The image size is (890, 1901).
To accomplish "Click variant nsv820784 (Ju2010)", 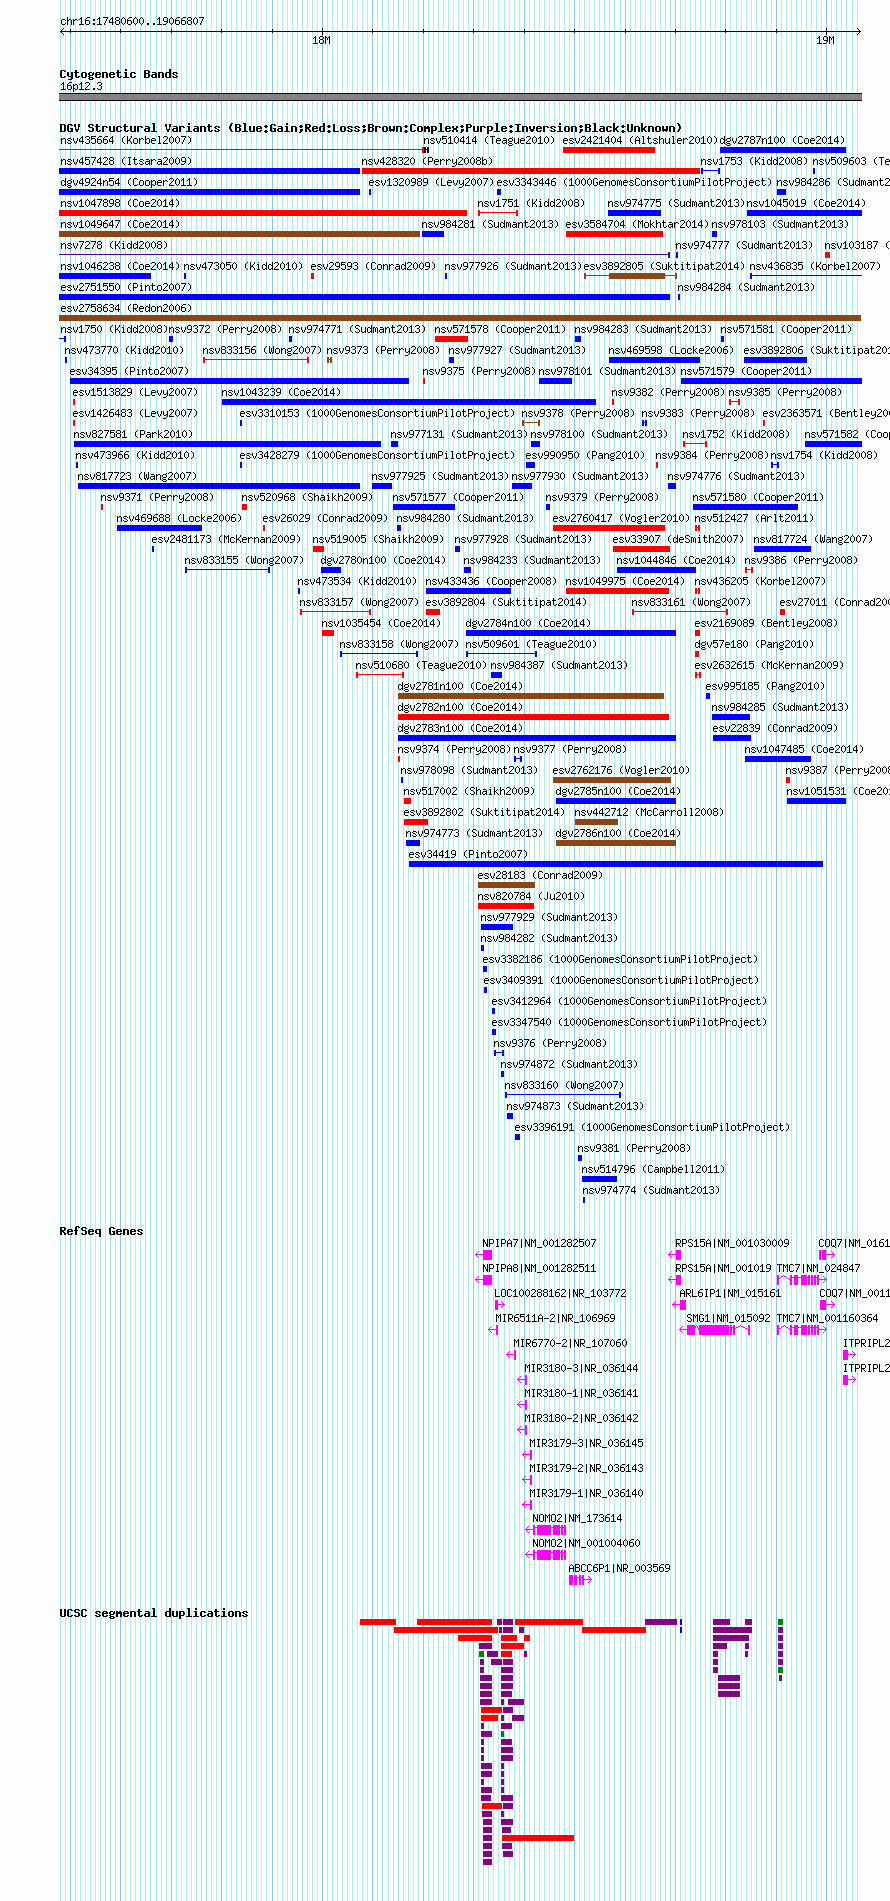I will 506,906.
